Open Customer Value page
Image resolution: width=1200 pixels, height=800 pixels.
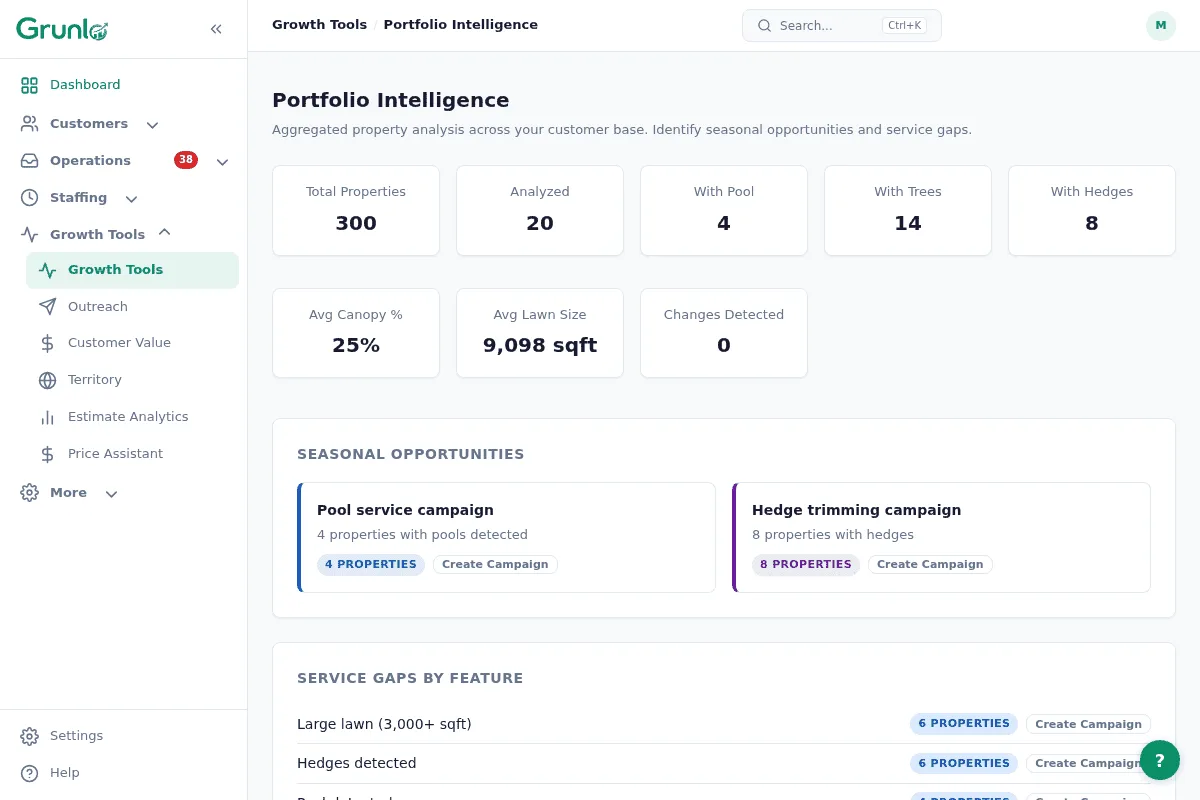pyautogui.click(x=132, y=343)
